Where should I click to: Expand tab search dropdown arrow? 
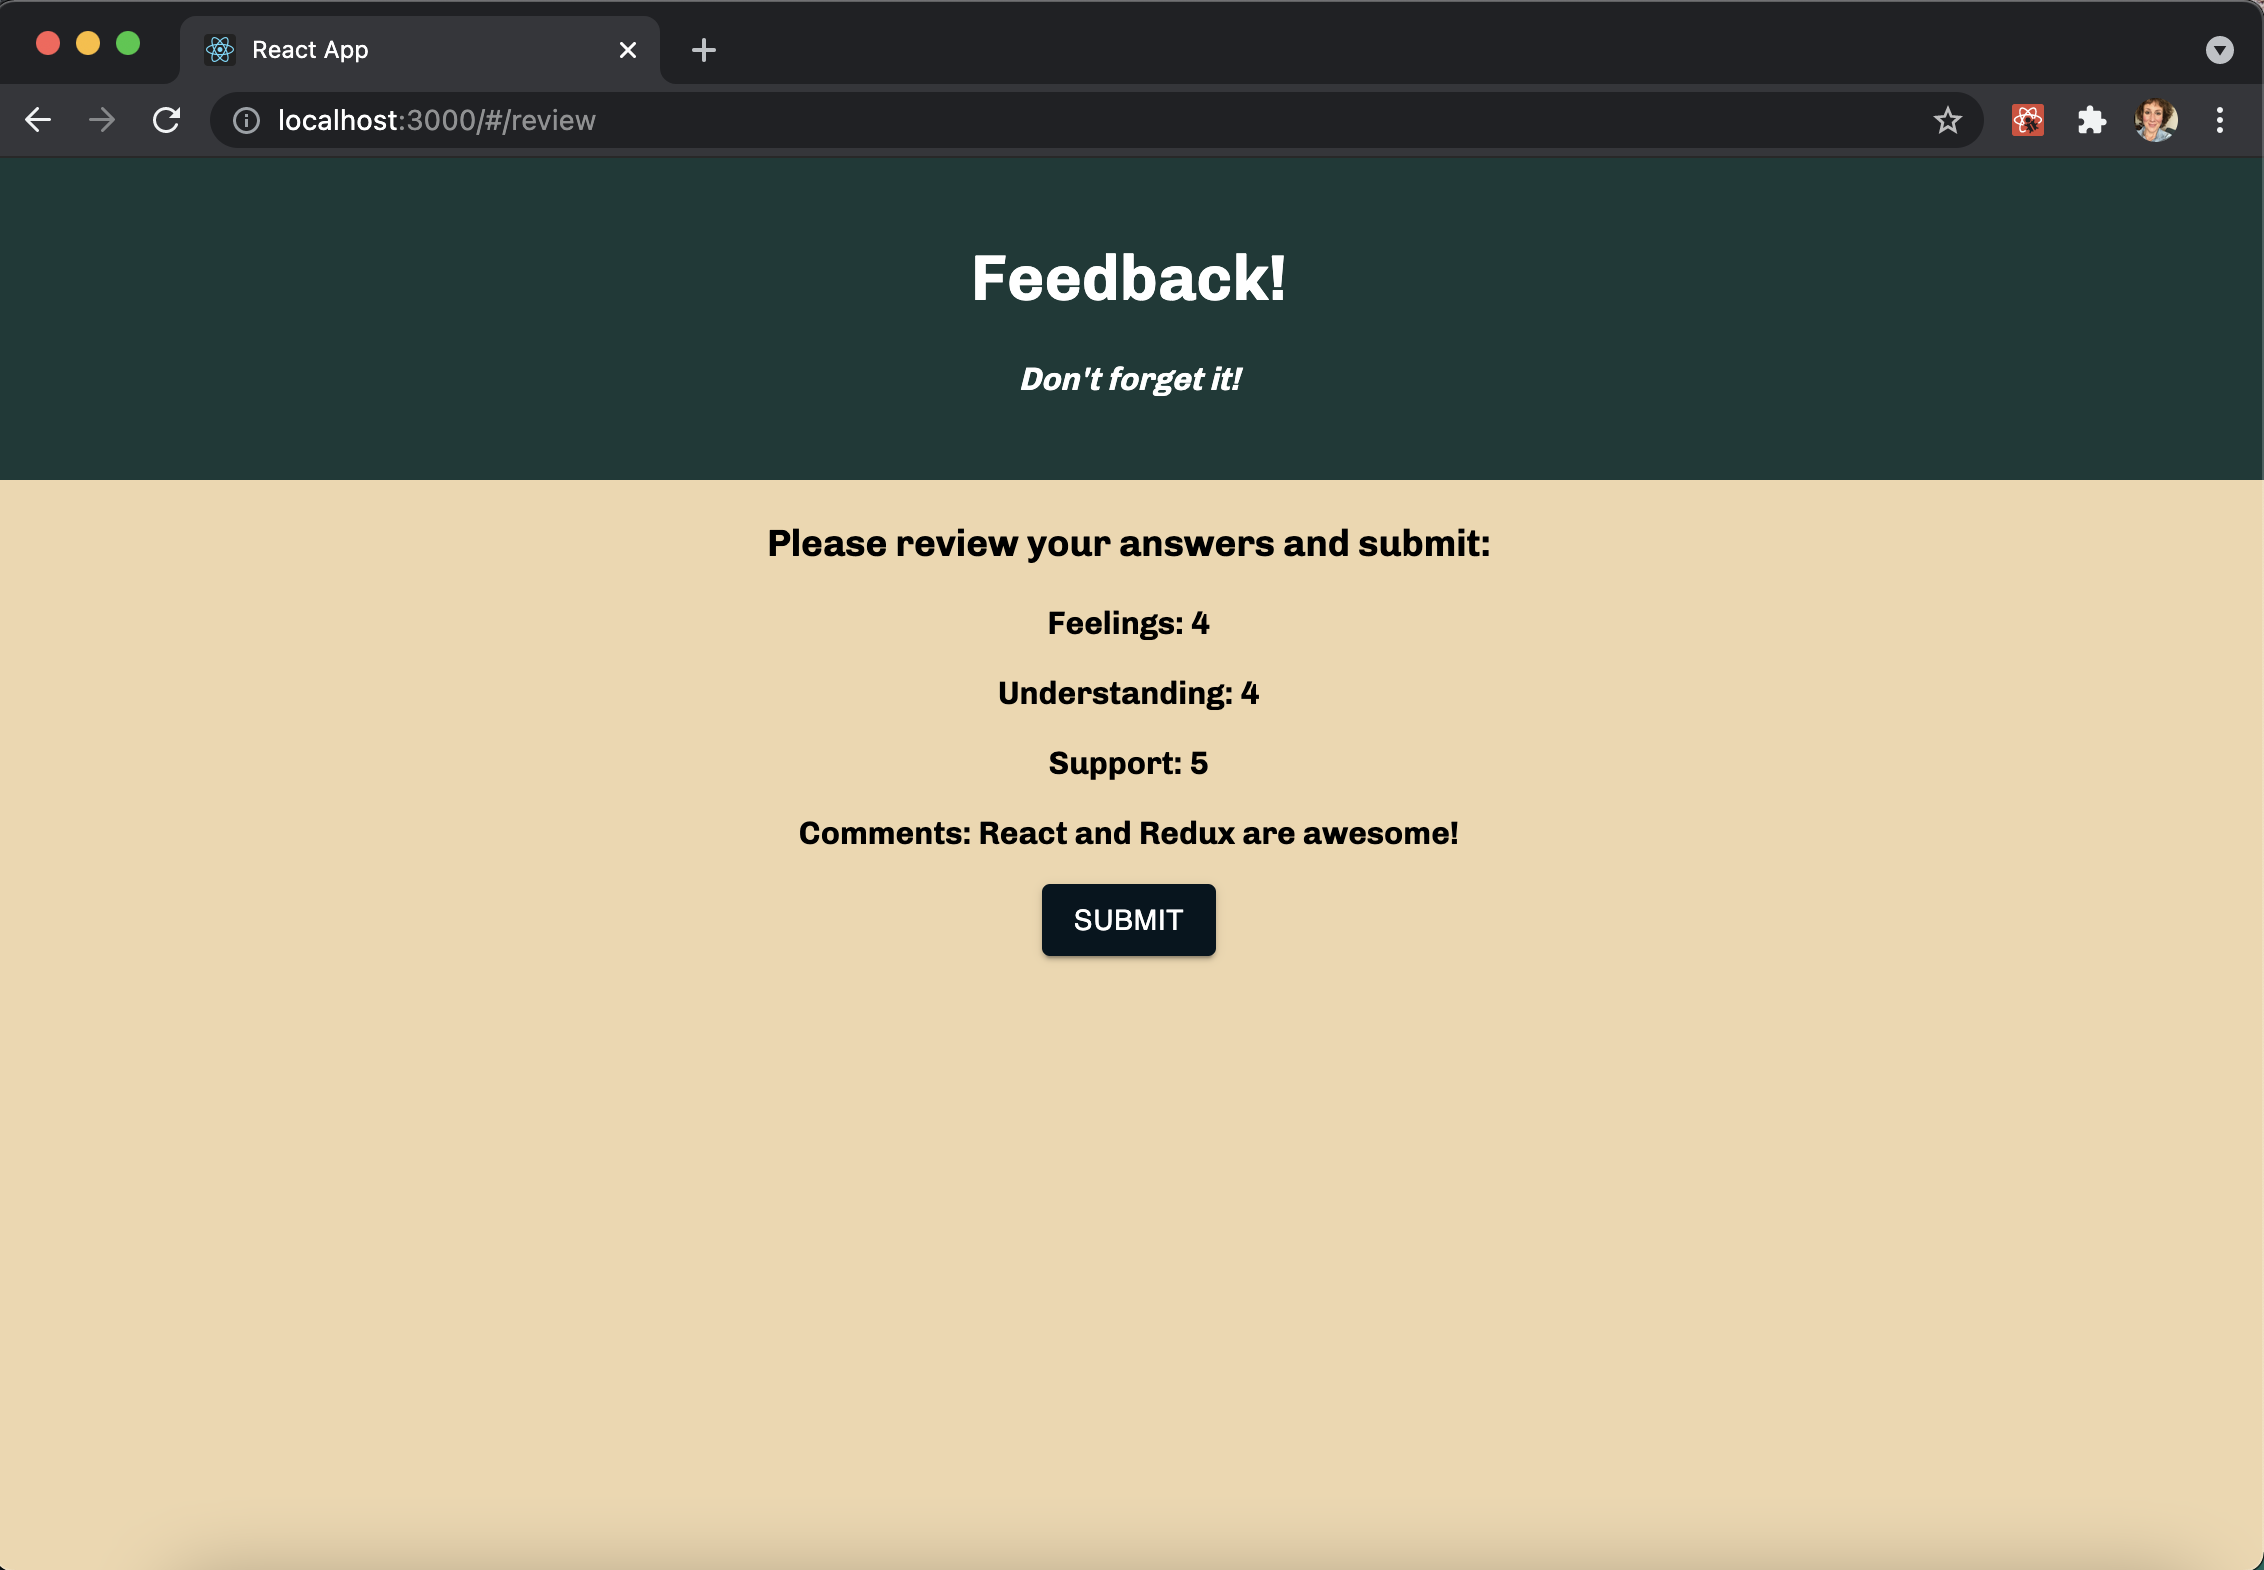2219,50
